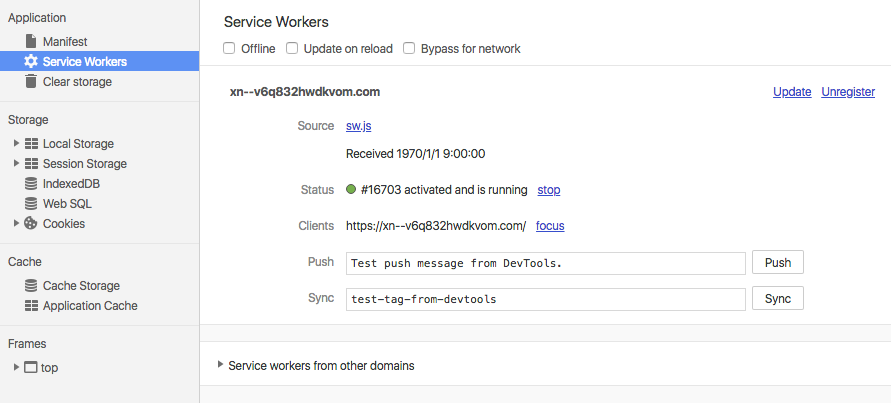
Task: Click the Sync button
Action: tap(778, 298)
